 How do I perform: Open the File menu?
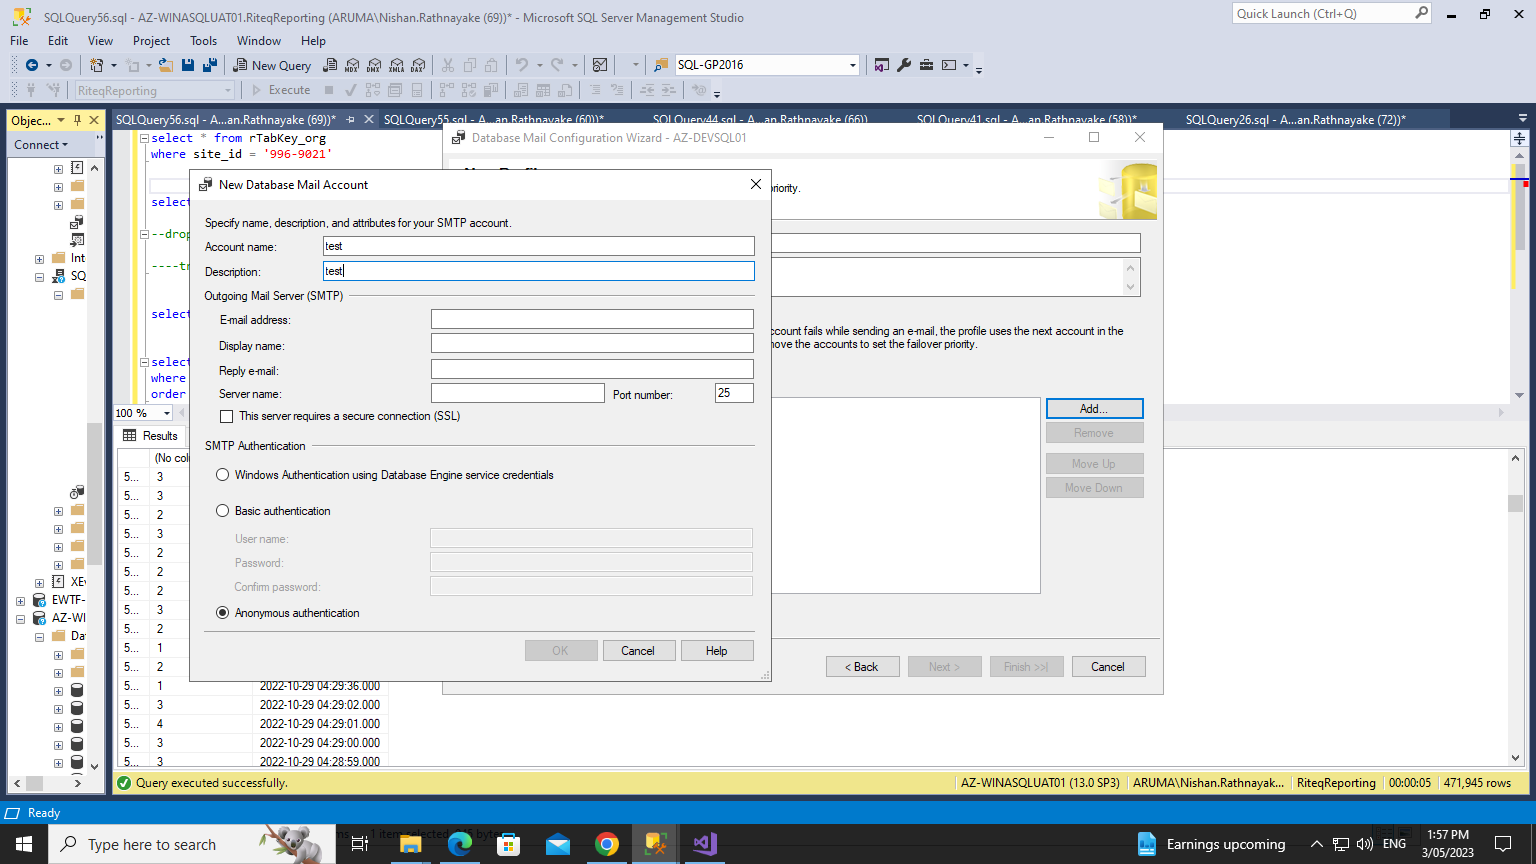[19, 41]
